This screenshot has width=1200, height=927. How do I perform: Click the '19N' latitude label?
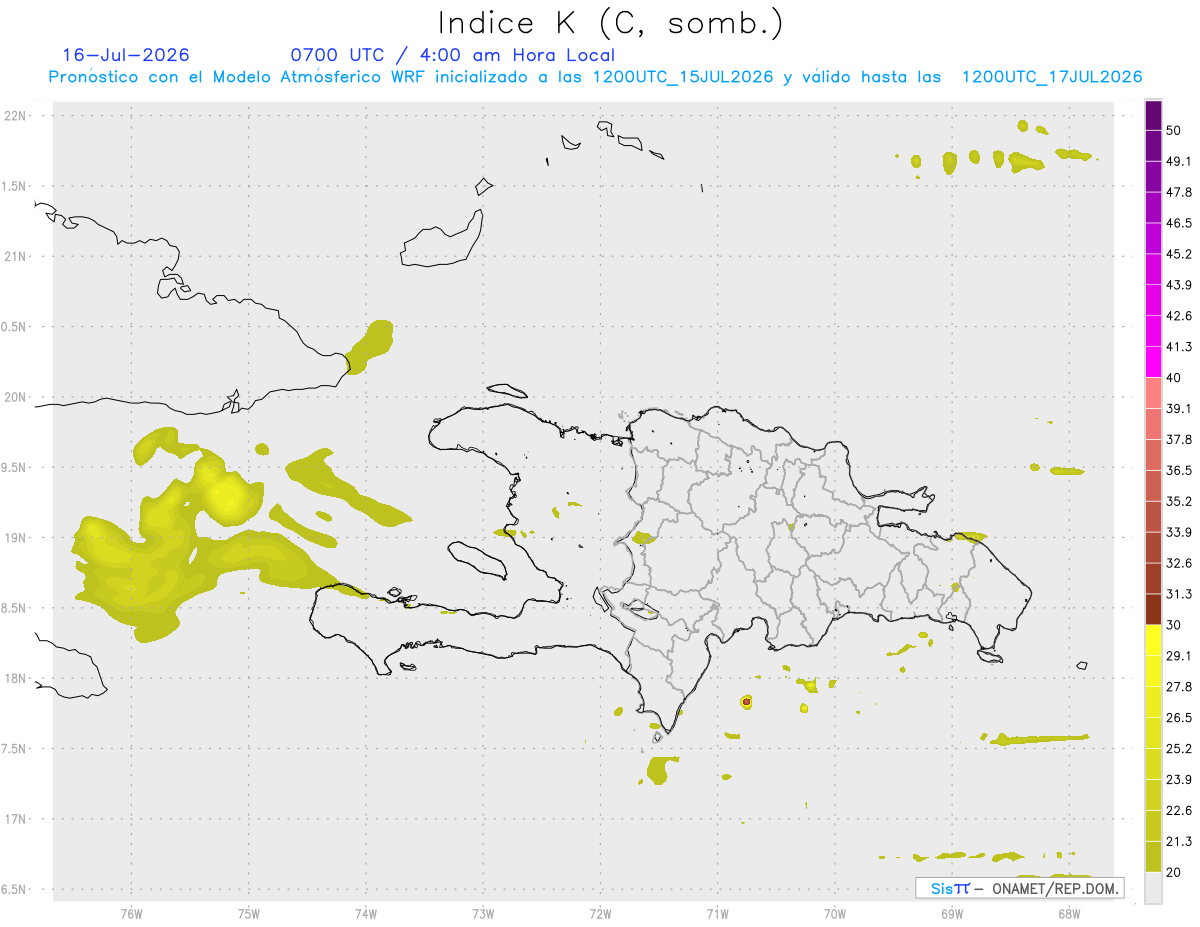coord(14,537)
